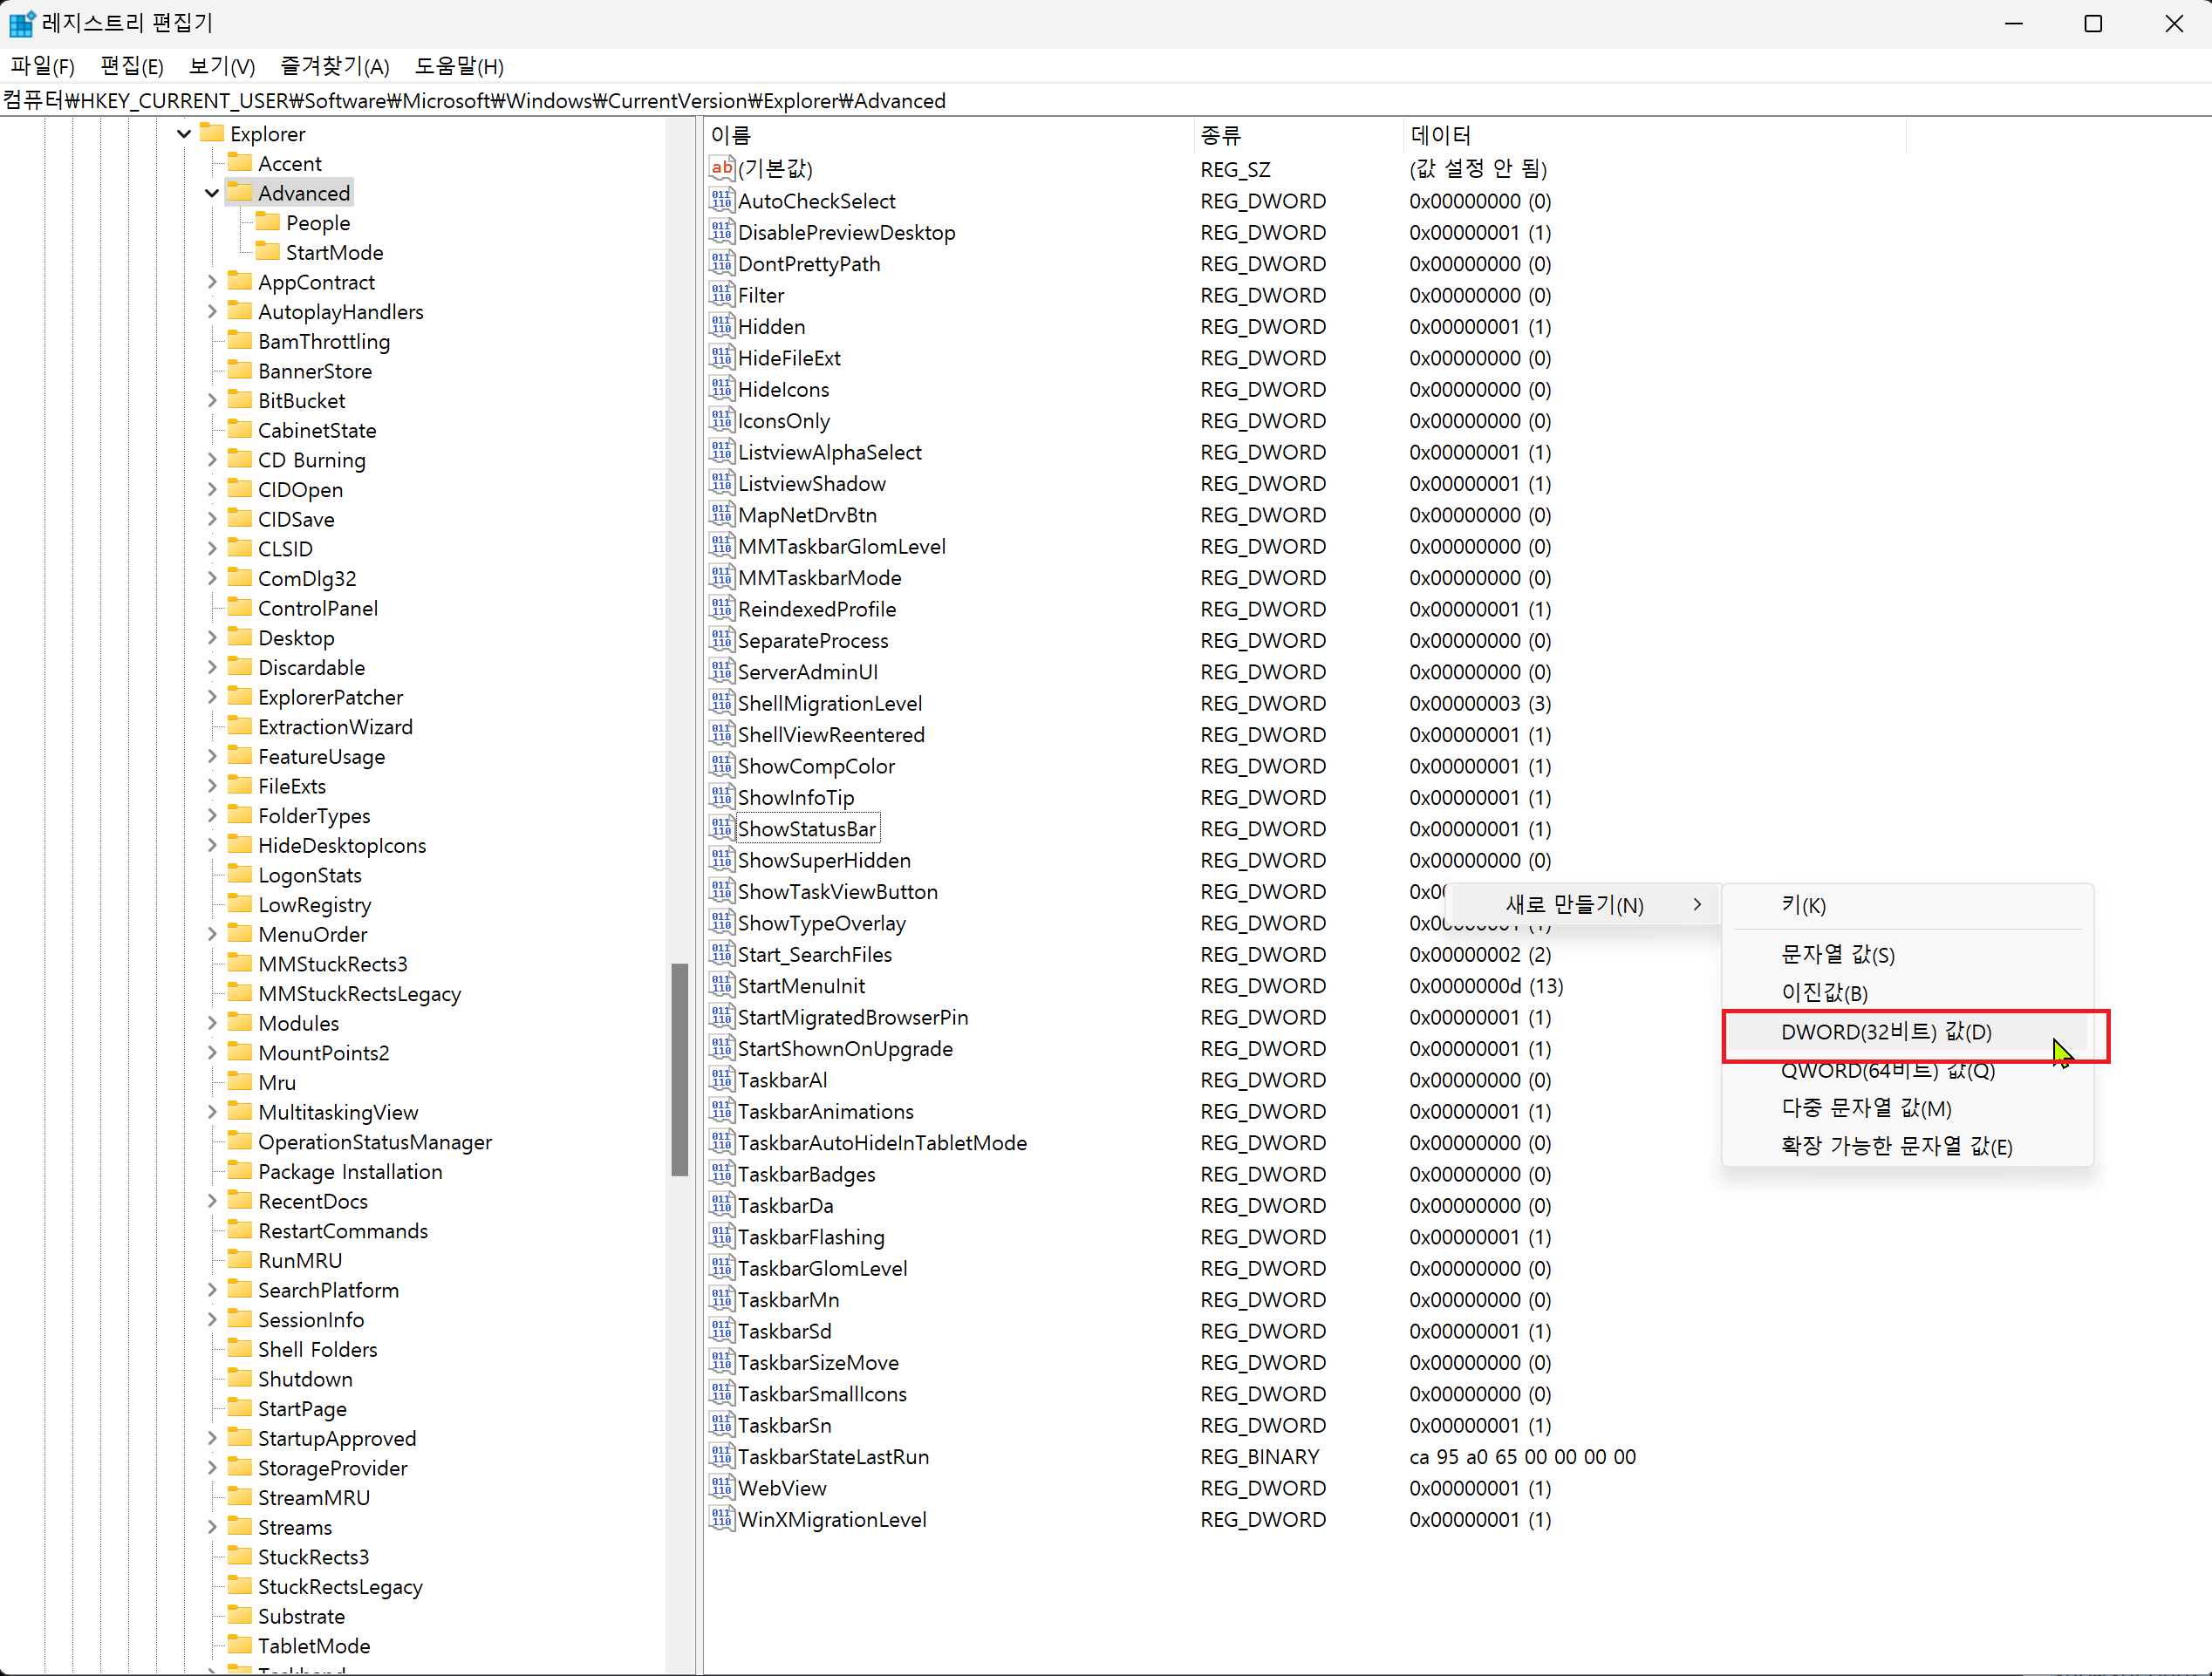Click the tree pane vertical scrollbar thumb
2212x1676 pixels.
[680, 1068]
